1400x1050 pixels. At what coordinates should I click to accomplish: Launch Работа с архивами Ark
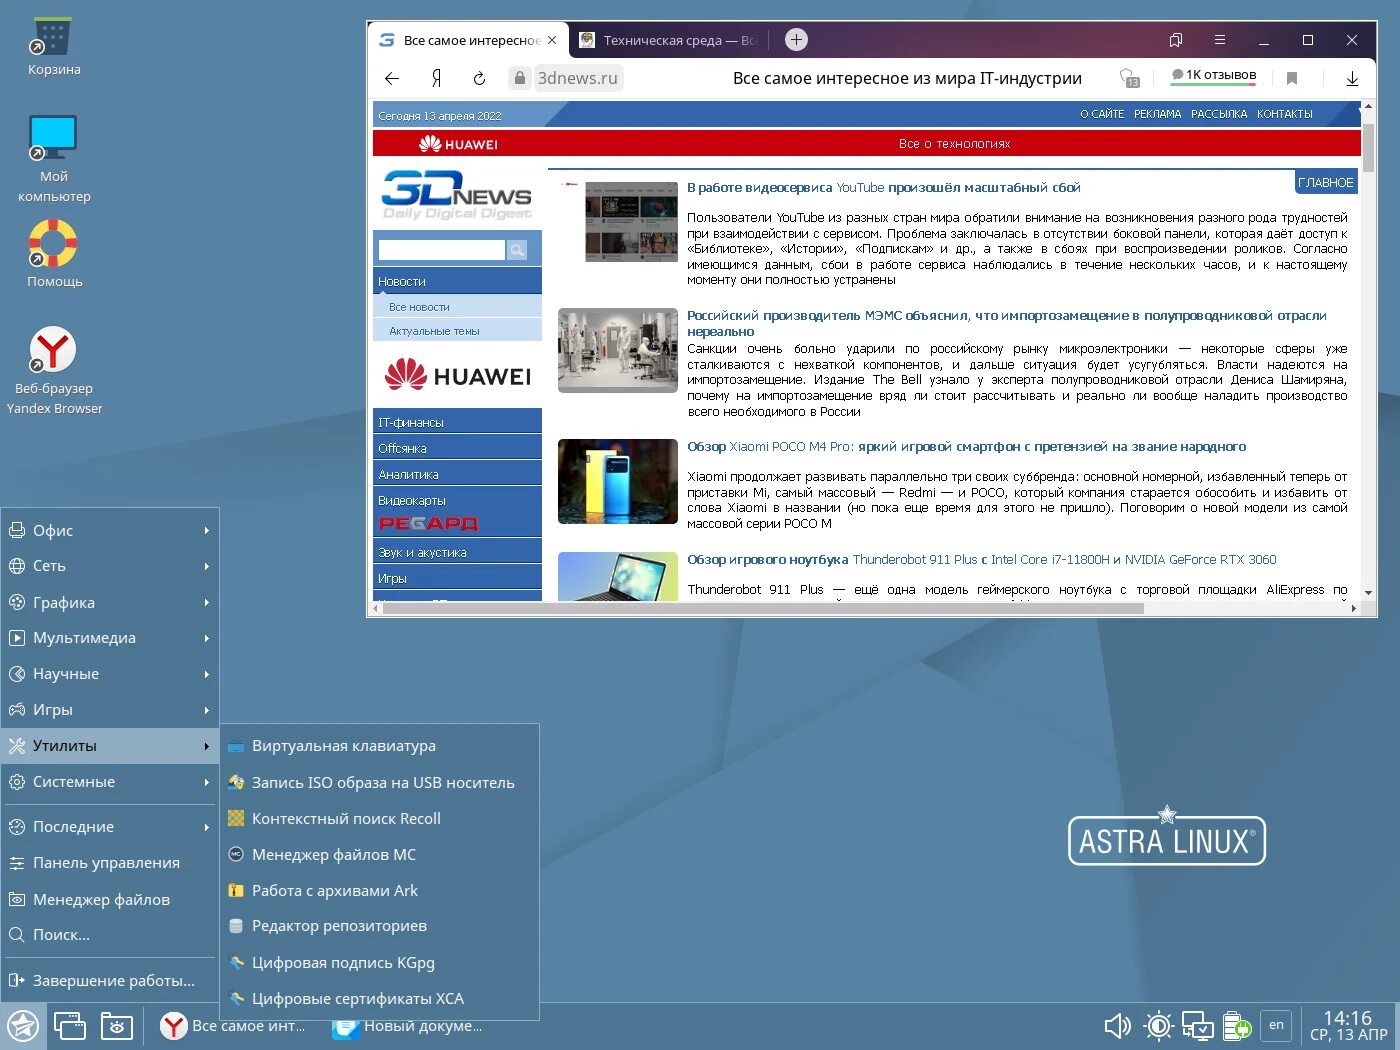click(380, 890)
